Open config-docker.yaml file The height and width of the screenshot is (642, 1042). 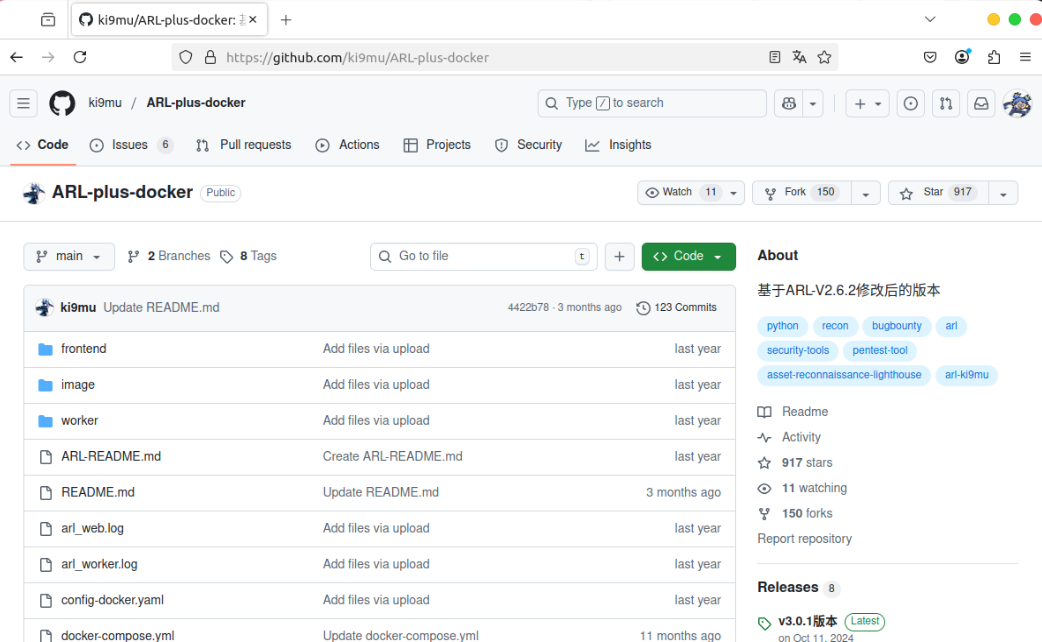tap(112, 600)
